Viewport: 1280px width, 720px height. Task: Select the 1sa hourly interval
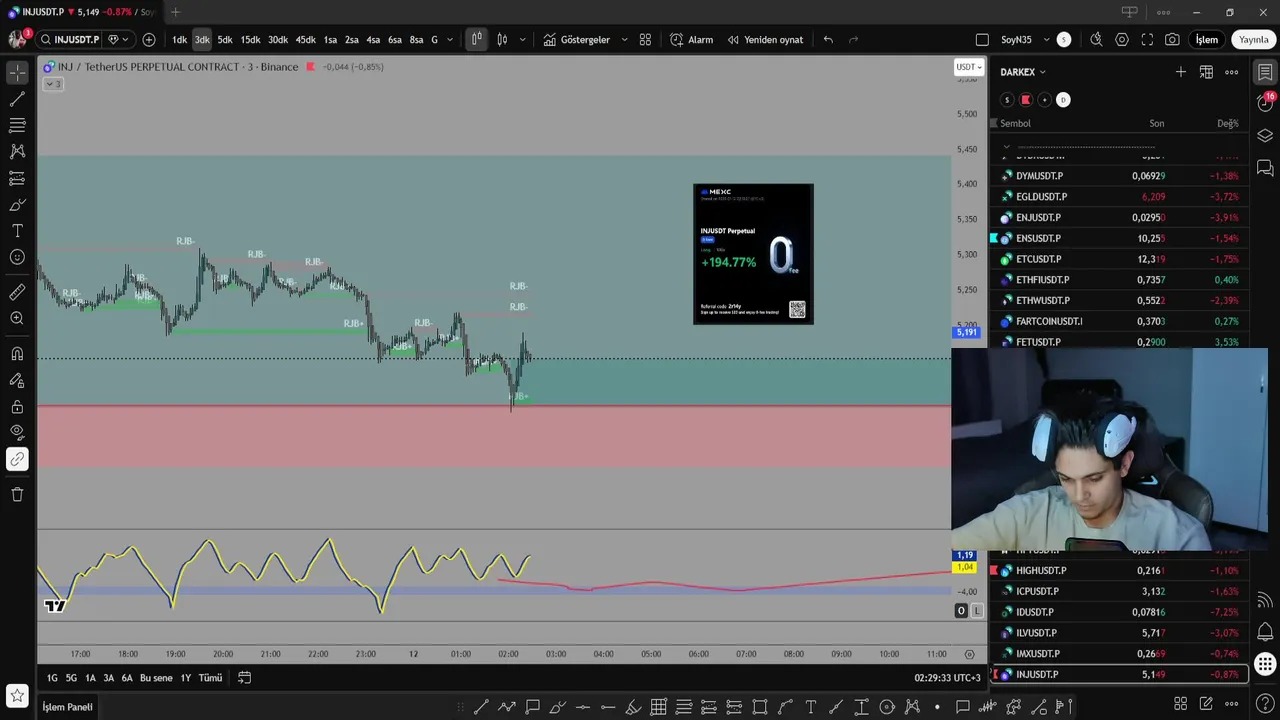[x=330, y=40]
